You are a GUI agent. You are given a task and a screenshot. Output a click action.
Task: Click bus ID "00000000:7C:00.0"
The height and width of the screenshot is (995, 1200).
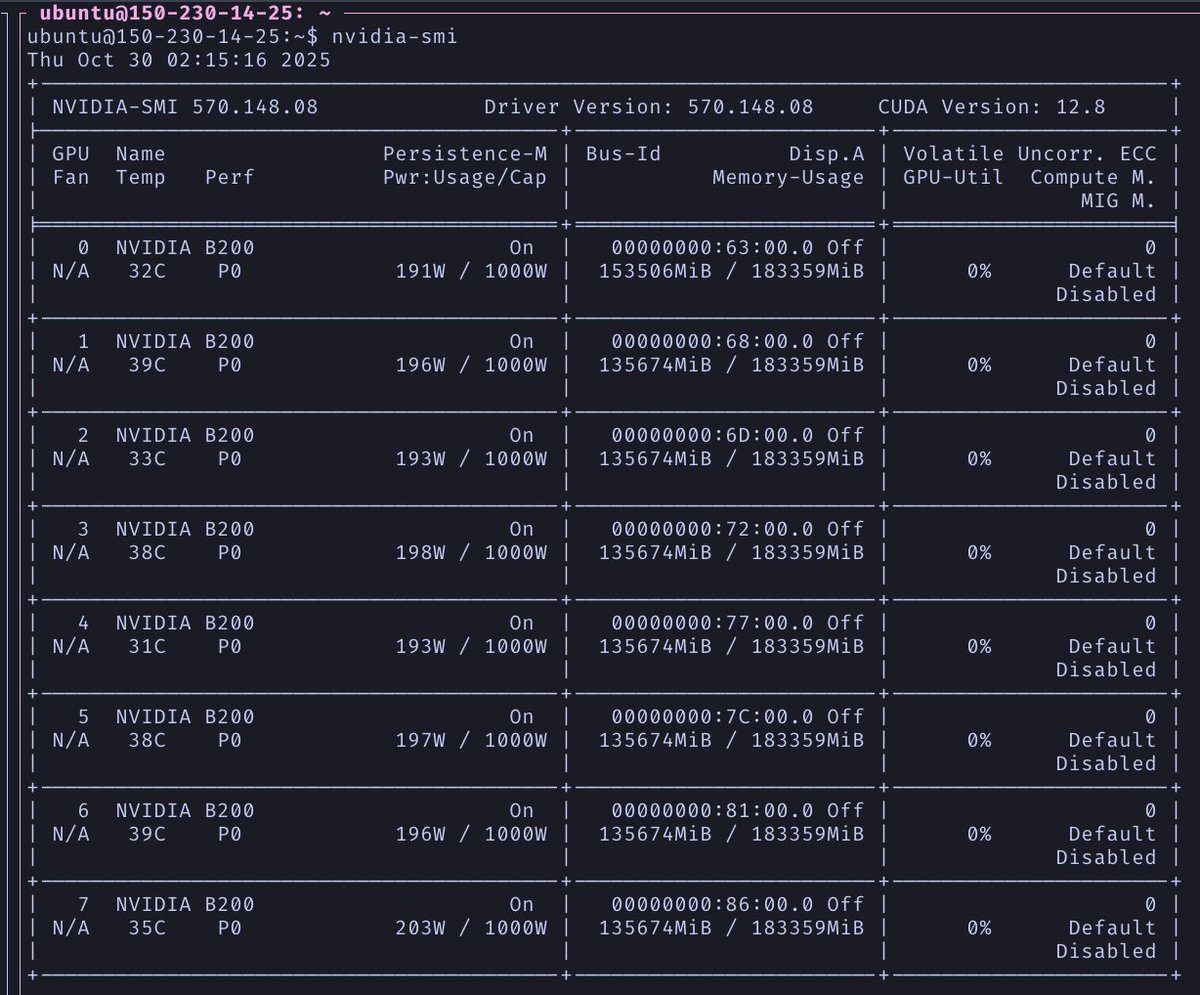[712, 716]
